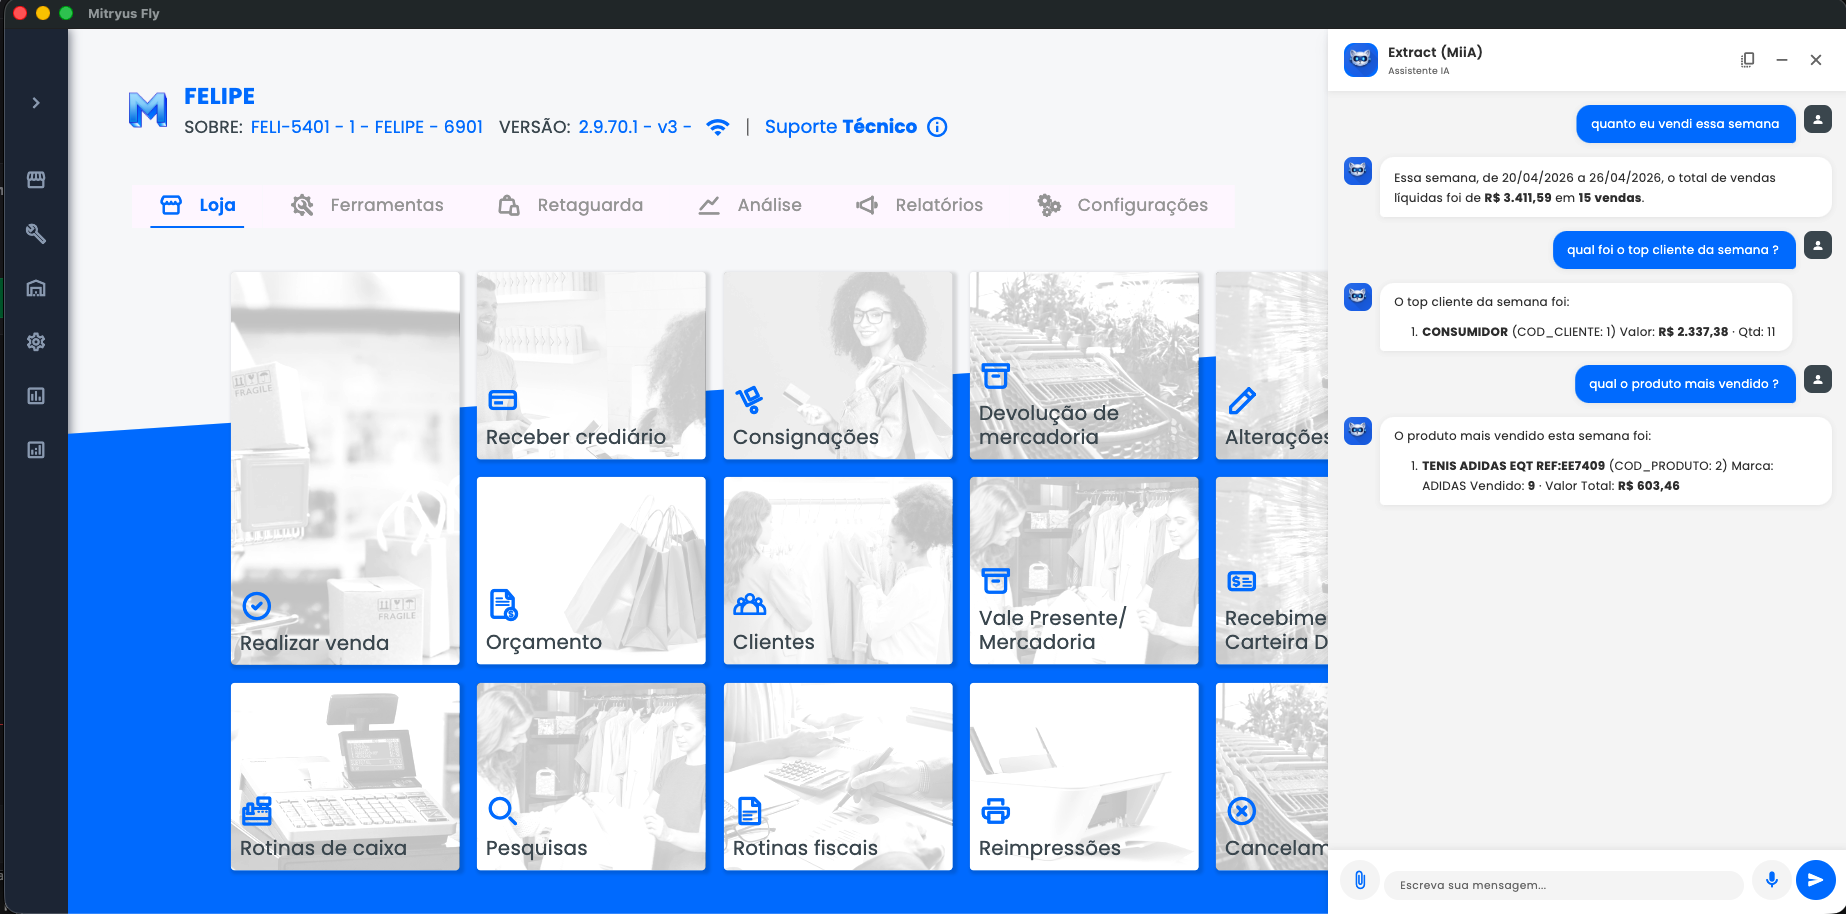The width and height of the screenshot is (1846, 914).
Task: Switch to the Ferramentas tab
Action: pos(367,205)
